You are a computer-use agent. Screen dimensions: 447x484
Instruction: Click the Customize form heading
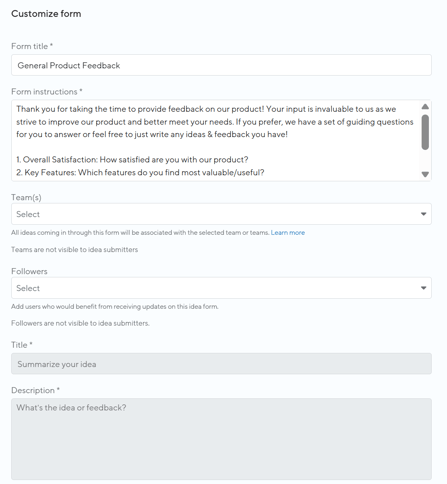(x=46, y=14)
